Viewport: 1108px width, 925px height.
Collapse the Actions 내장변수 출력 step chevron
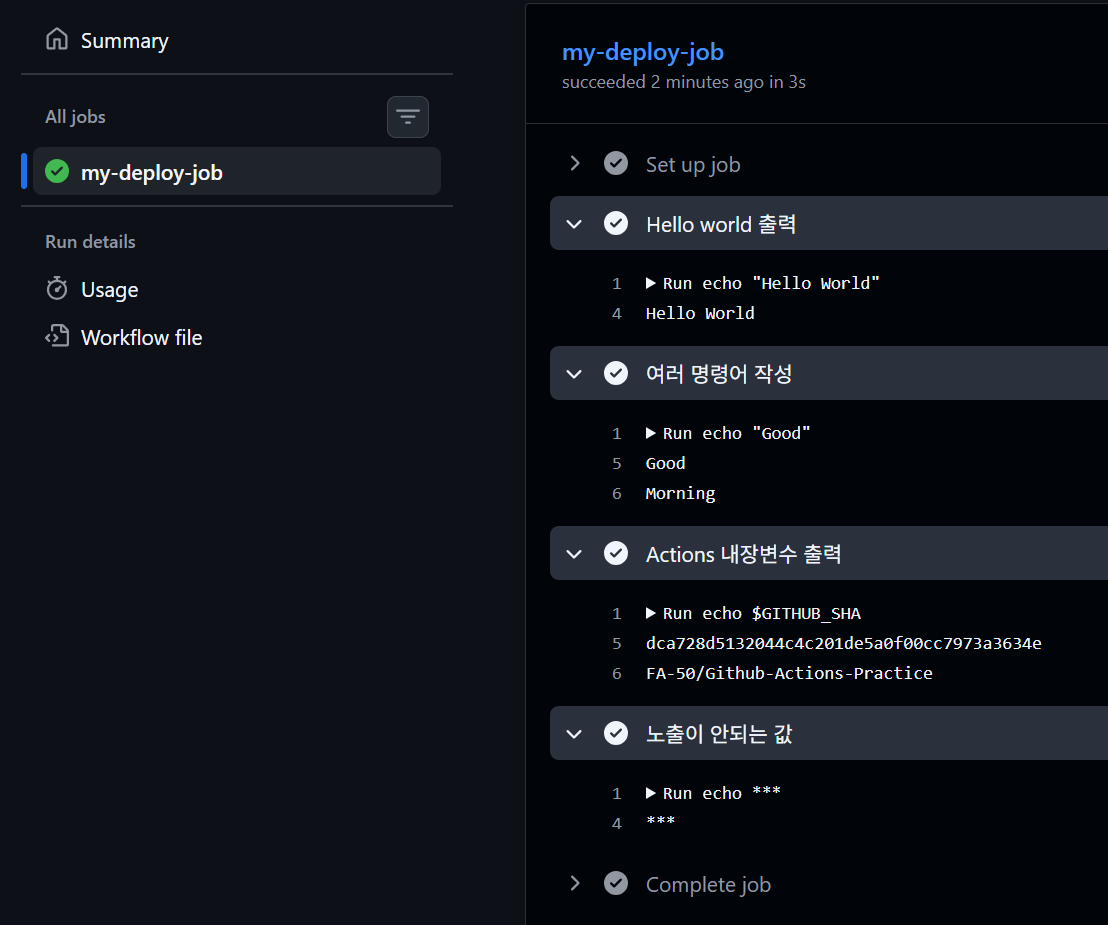574,554
